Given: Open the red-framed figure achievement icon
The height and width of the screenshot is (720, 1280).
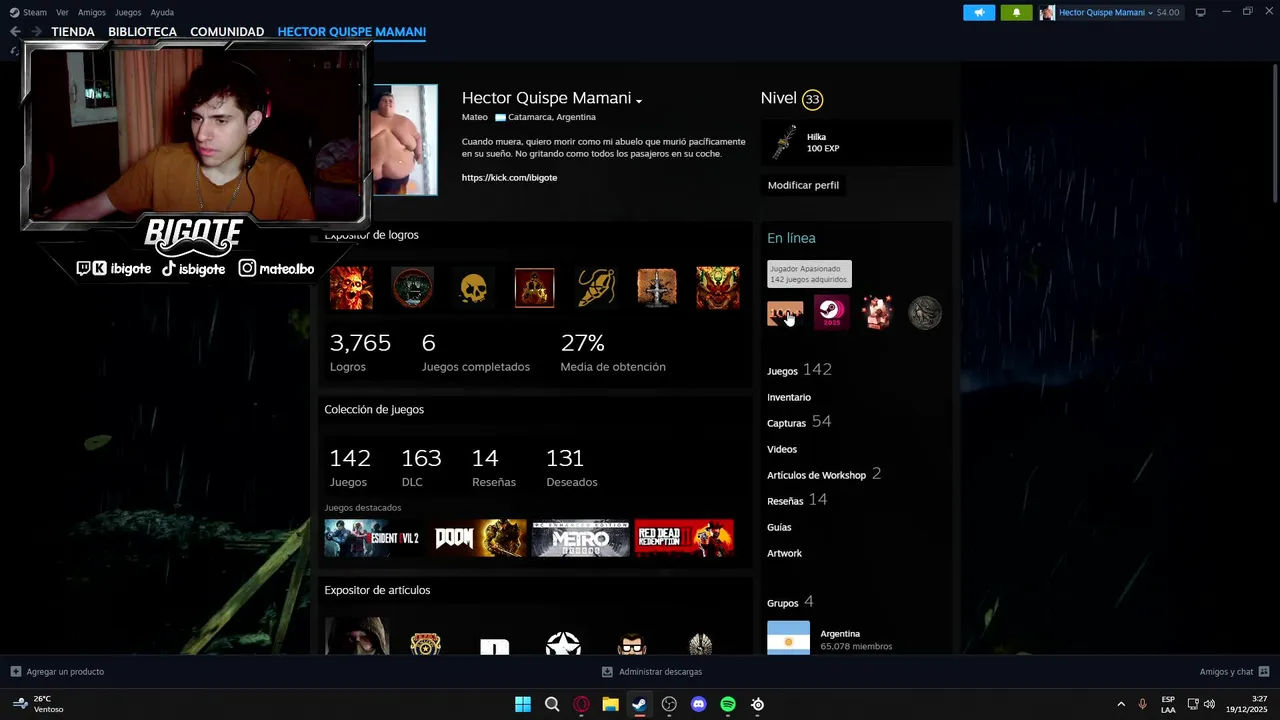Looking at the screenshot, I should (x=534, y=288).
